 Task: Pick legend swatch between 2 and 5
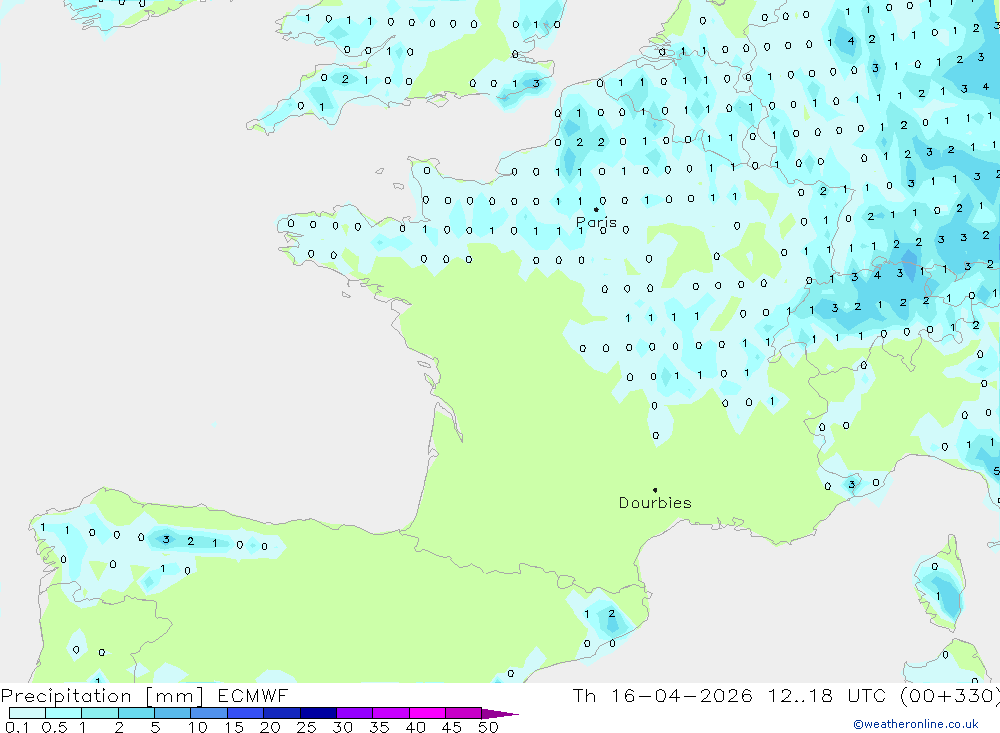pos(136,713)
